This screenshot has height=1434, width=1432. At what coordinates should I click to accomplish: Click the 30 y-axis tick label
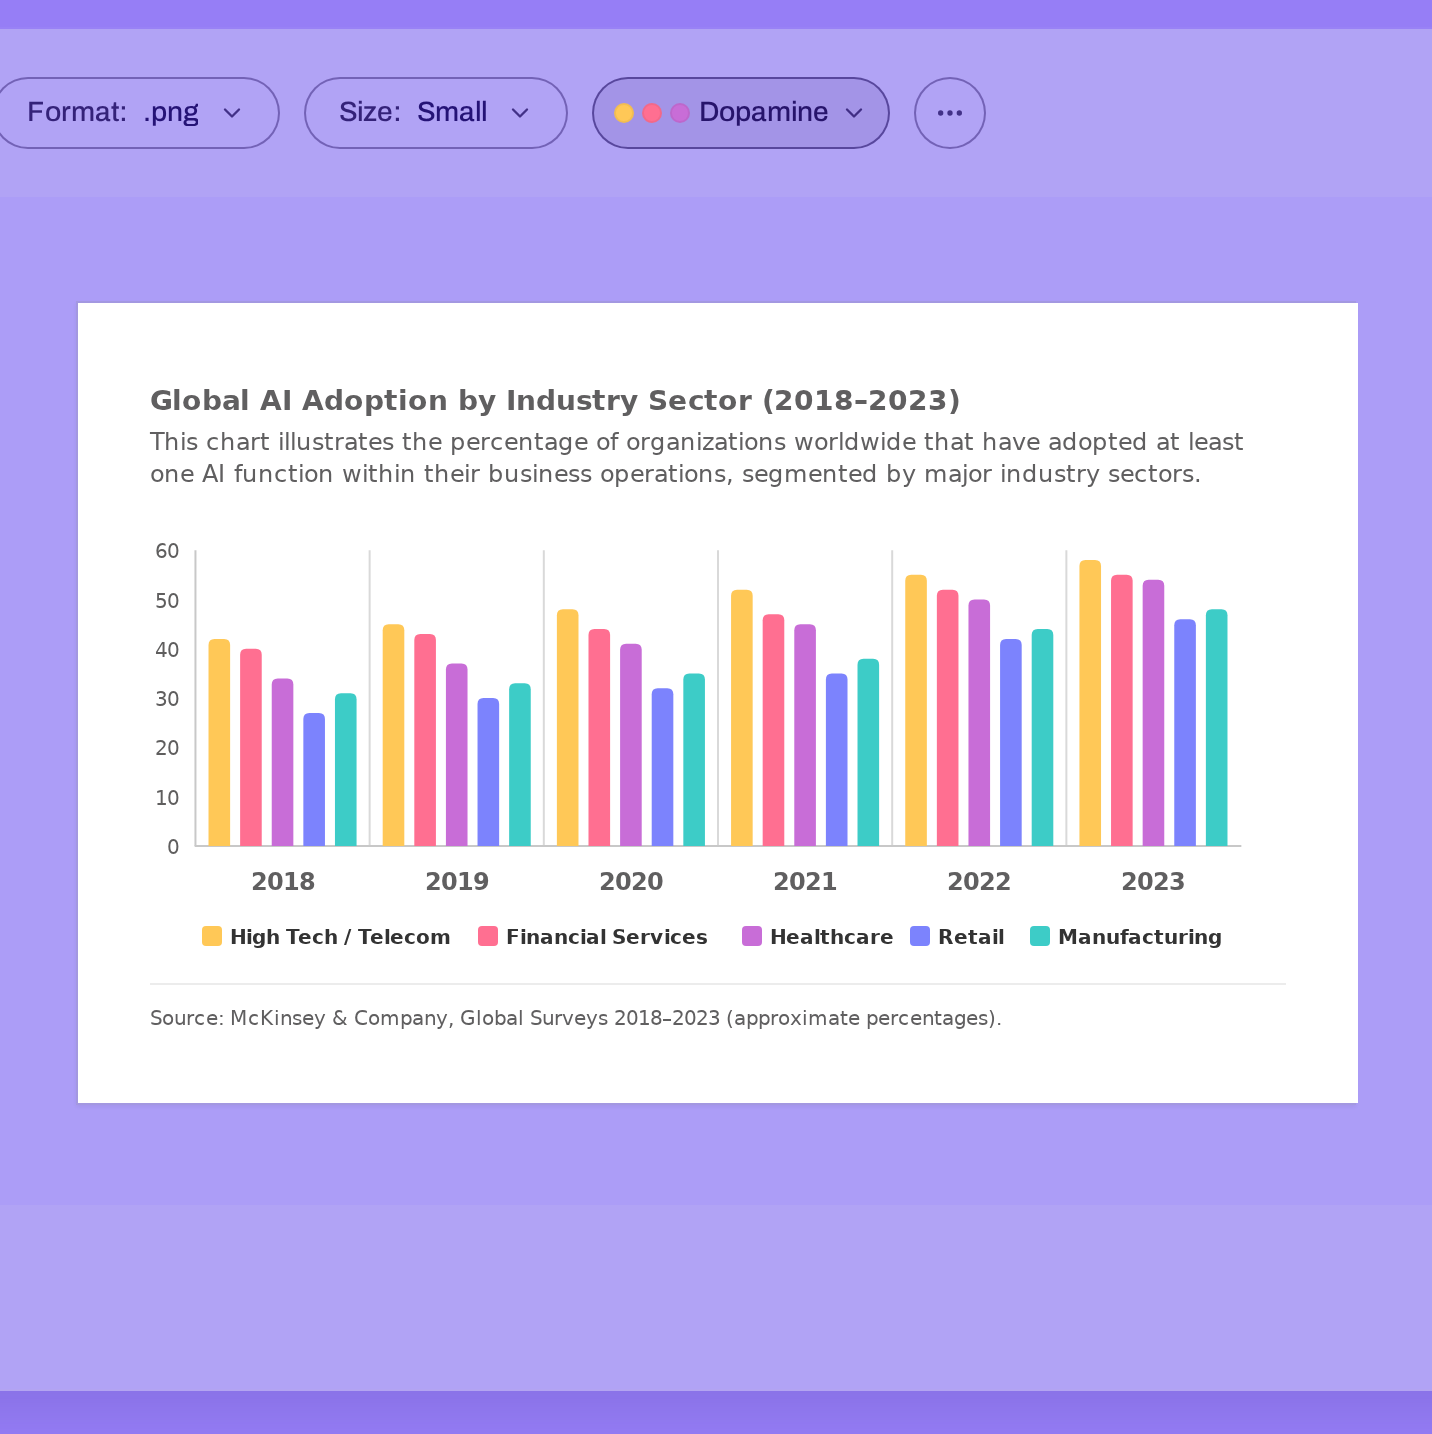(167, 699)
